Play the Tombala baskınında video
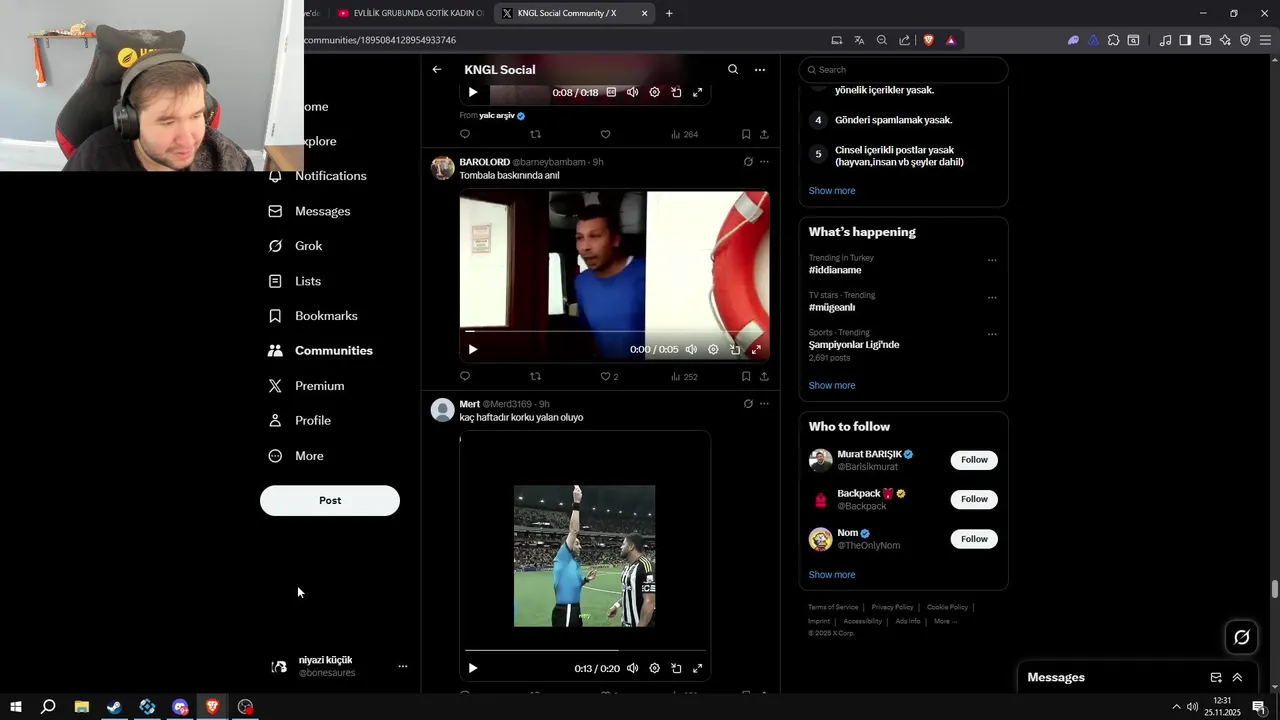The image size is (1280, 720). coord(473,349)
